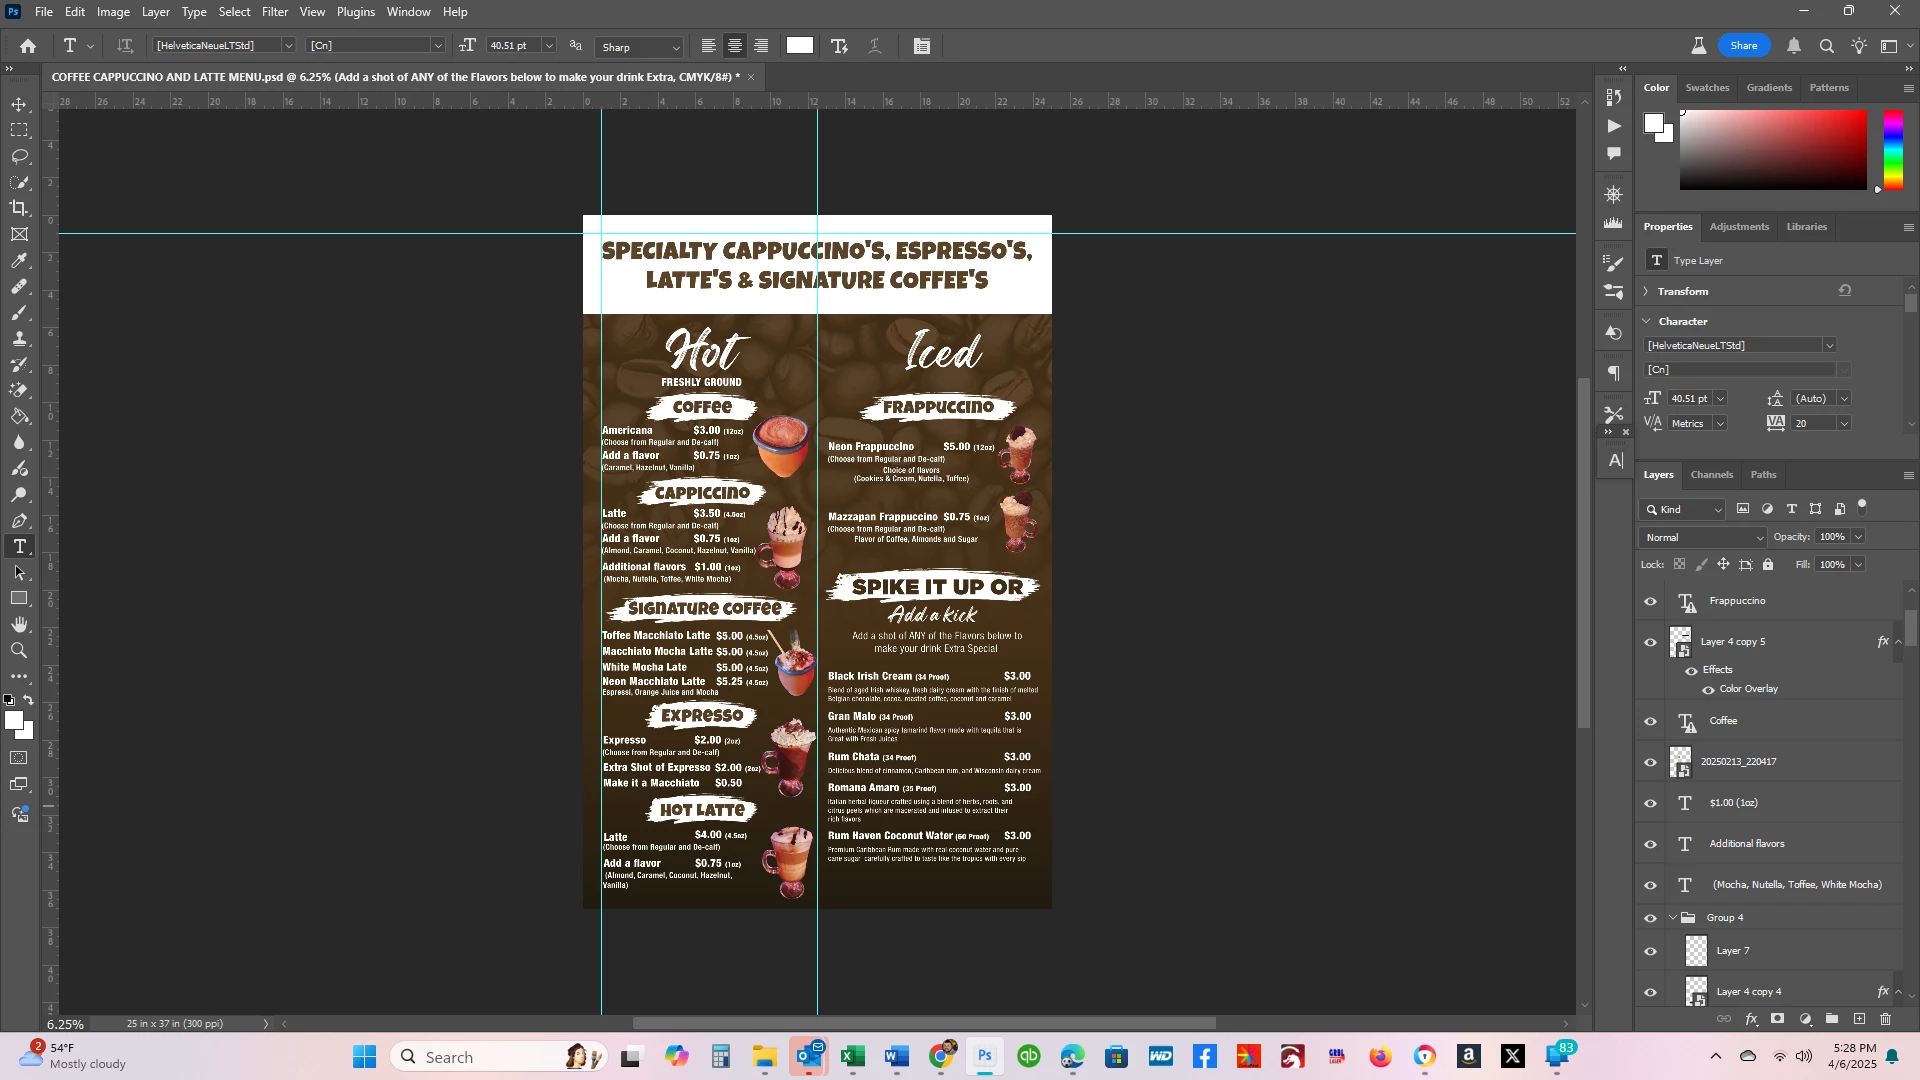Hide the Frappuccino text layer
The height and width of the screenshot is (1080, 1920).
[1651, 602]
